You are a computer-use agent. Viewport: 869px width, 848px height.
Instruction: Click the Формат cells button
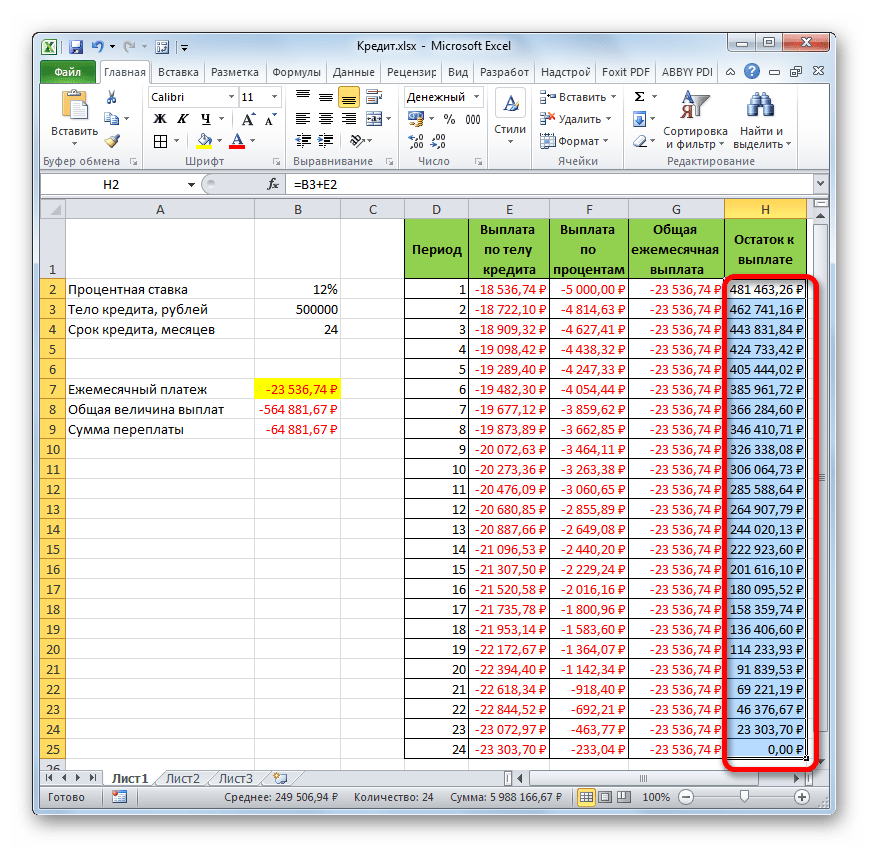pyautogui.click(x=574, y=141)
